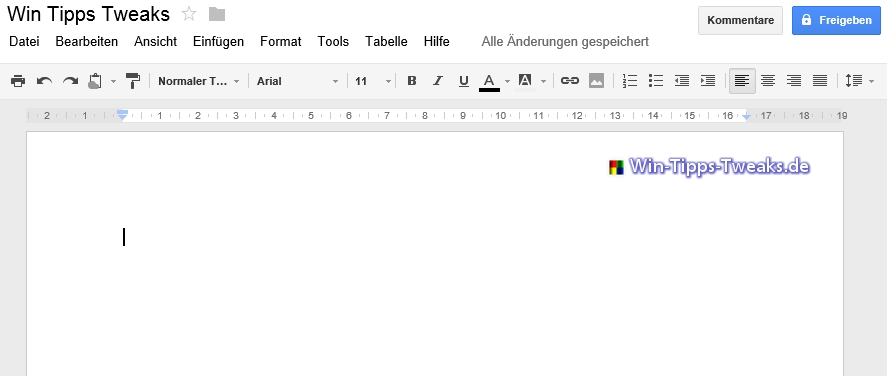The width and height of the screenshot is (887, 376).
Task: Select center text alignment
Action: [x=768, y=81]
